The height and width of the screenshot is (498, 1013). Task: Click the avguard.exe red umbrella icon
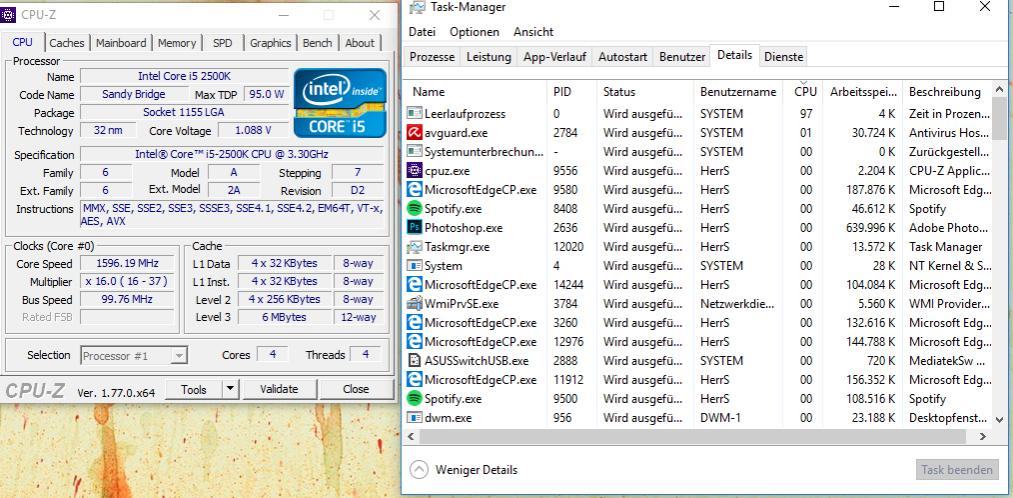coord(414,133)
